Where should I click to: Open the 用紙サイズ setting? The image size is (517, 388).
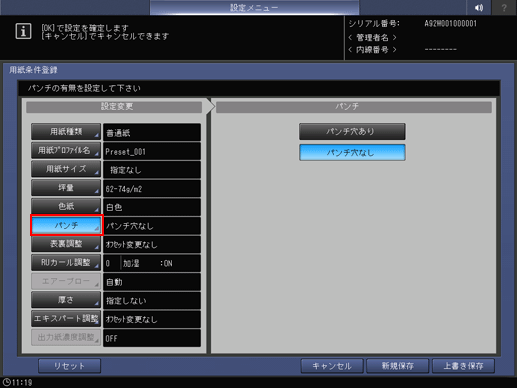(66, 169)
